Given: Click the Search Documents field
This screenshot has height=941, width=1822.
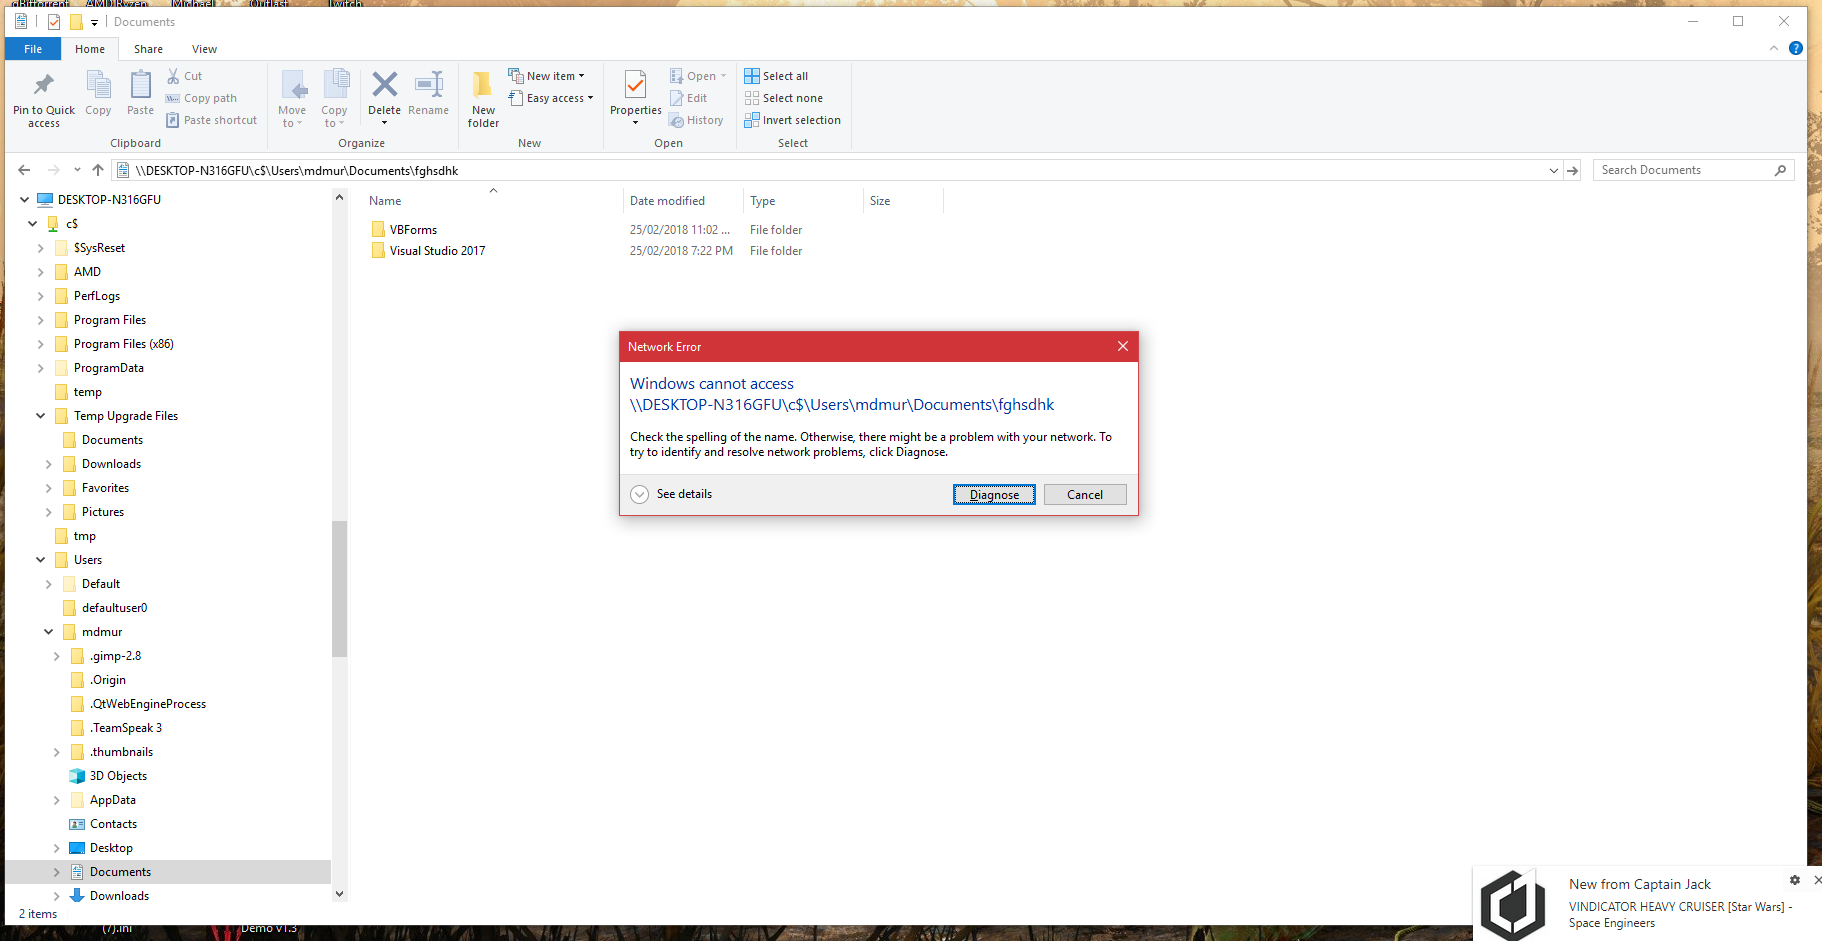Looking at the screenshot, I should [x=1693, y=170].
